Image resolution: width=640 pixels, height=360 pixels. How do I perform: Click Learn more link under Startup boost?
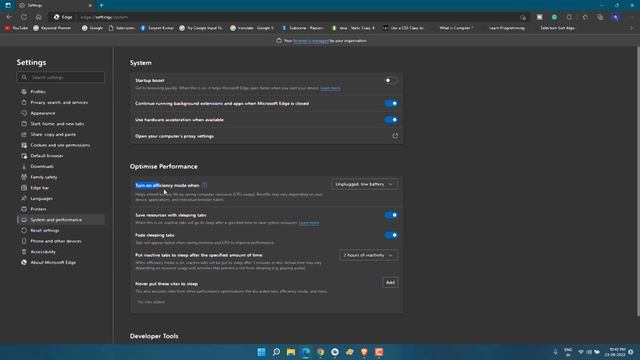tap(330, 88)
